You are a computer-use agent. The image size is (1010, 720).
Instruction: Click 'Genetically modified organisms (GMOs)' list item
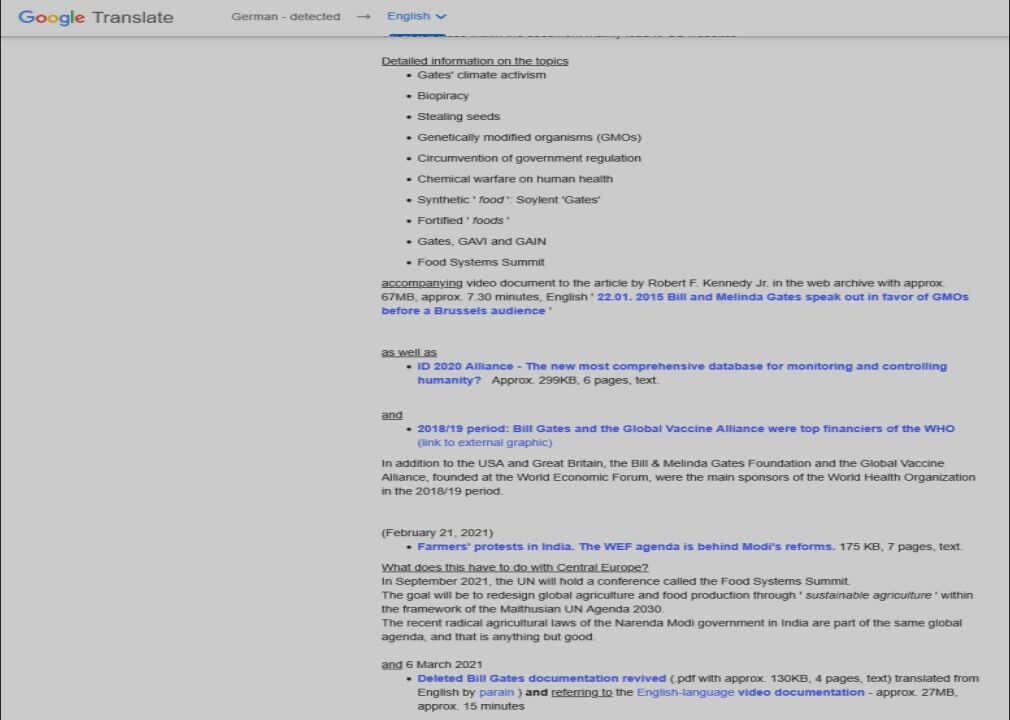[x=529, y=138]
